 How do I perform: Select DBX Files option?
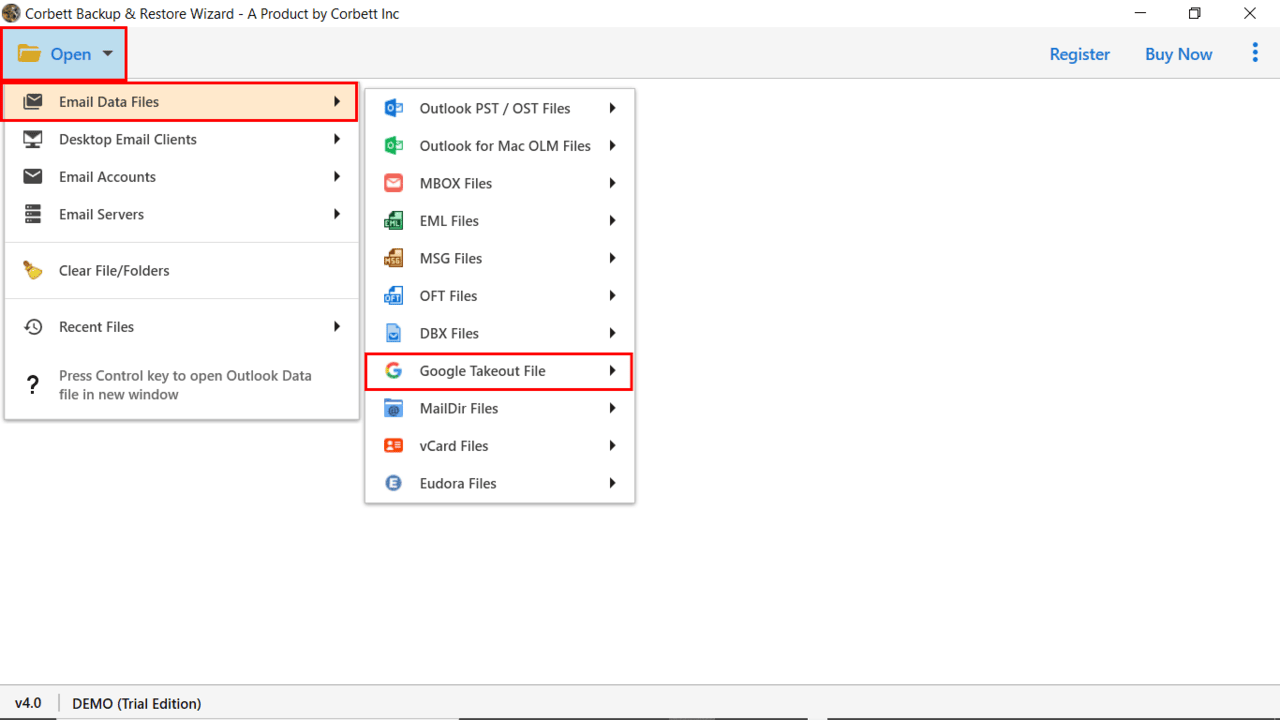point(500,333)
